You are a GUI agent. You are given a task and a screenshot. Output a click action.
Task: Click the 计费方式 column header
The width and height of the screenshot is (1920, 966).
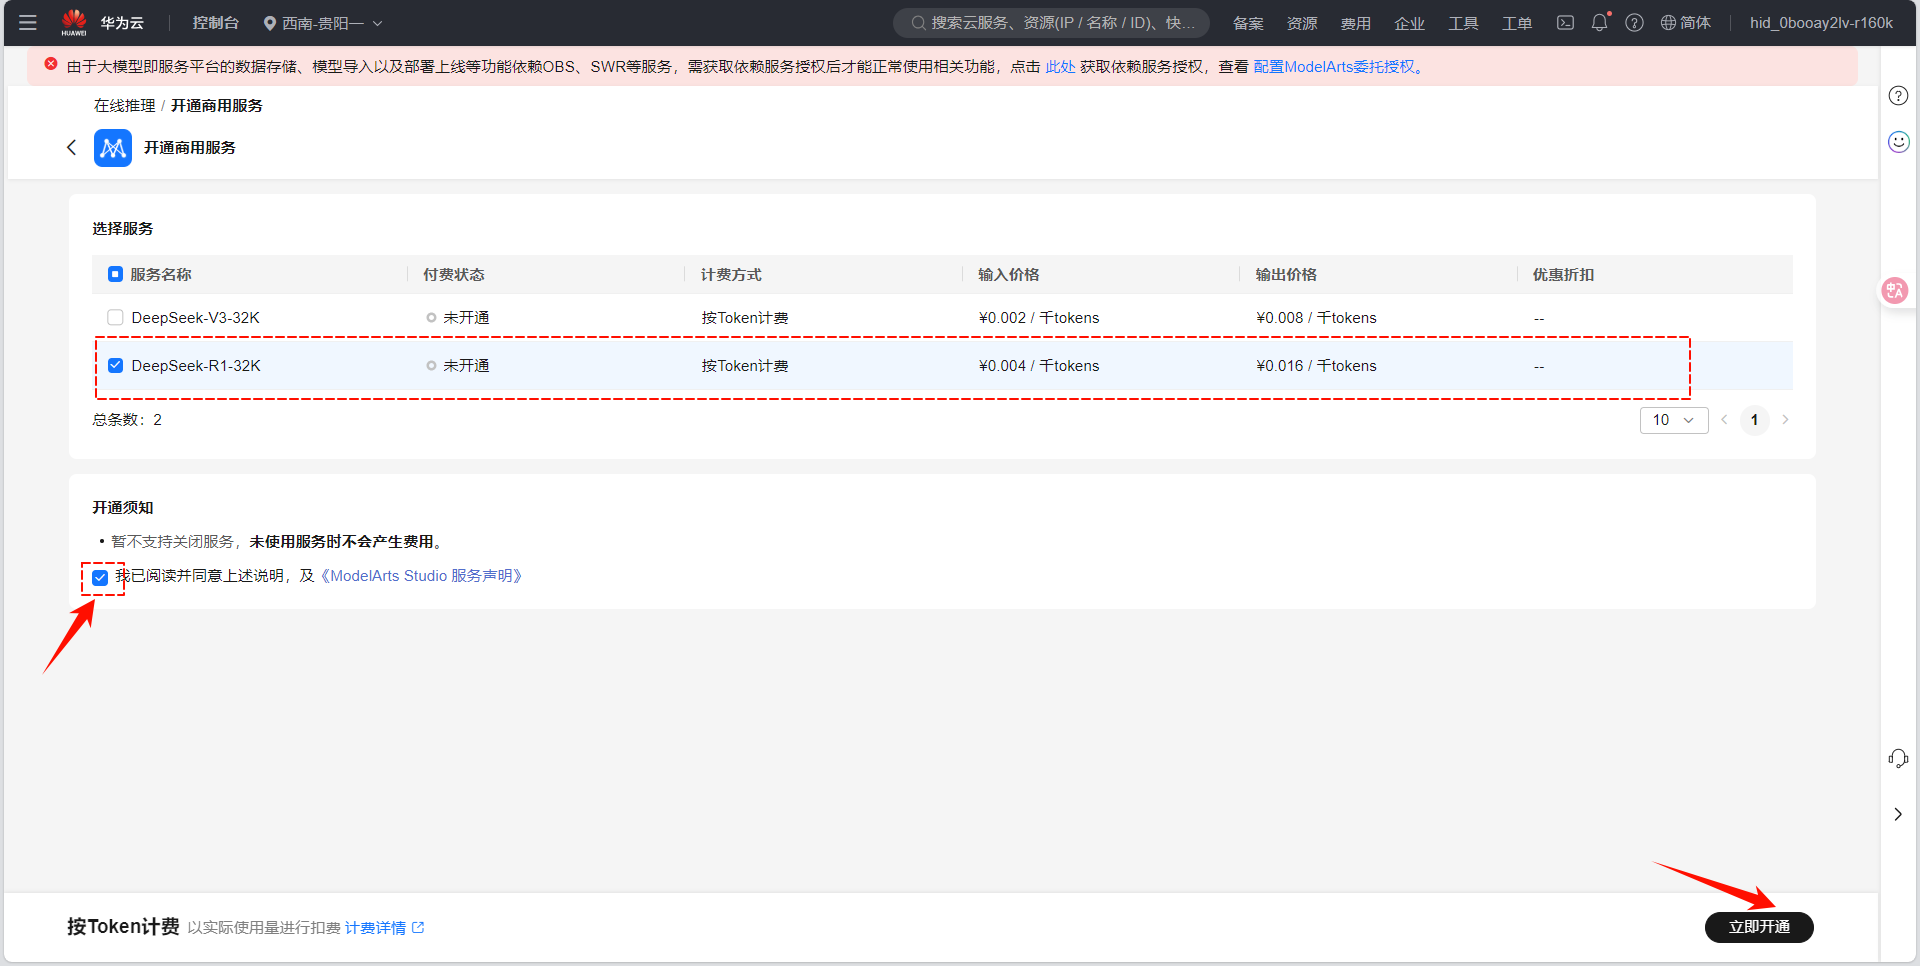coord(731,274)
